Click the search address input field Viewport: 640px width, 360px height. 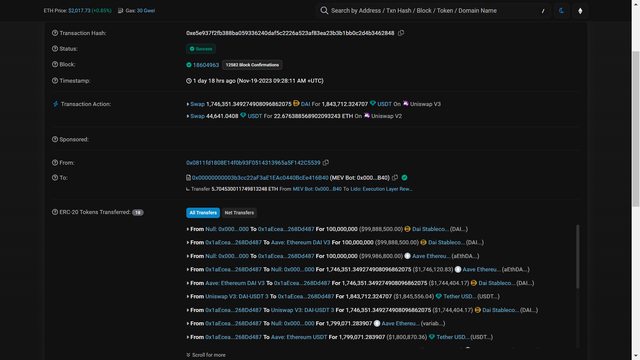click(434, 11)
